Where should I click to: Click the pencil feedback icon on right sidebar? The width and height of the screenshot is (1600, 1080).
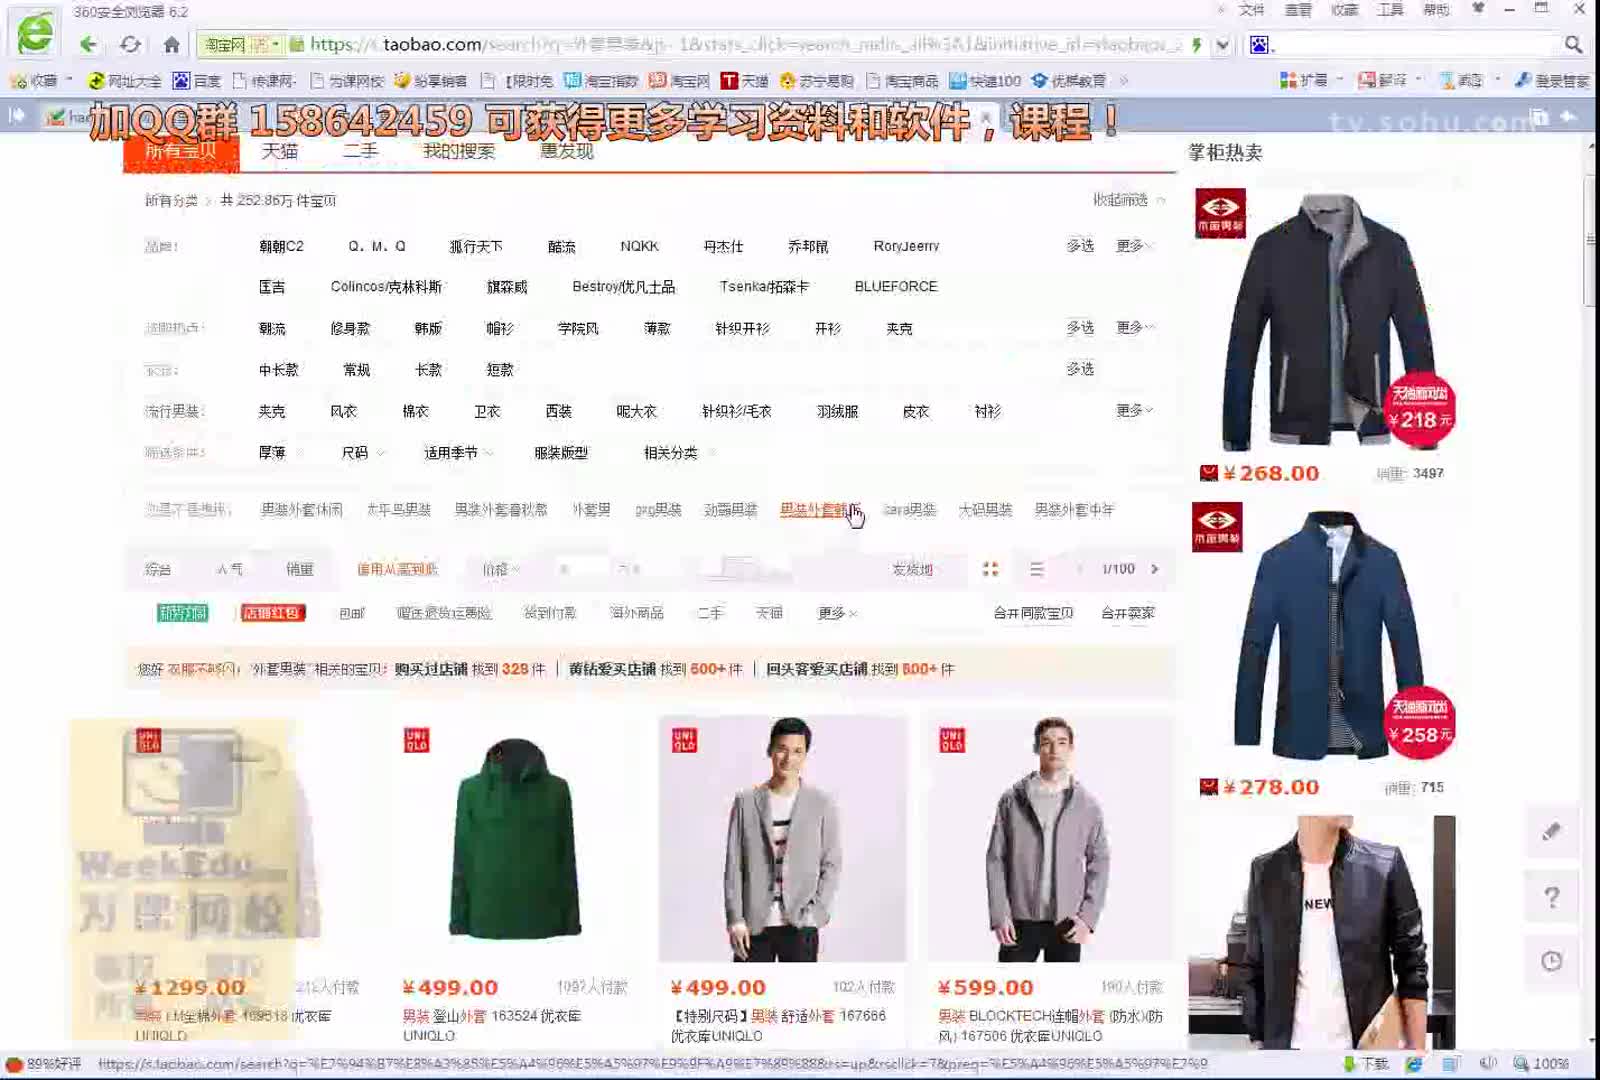pos(1551,831)
